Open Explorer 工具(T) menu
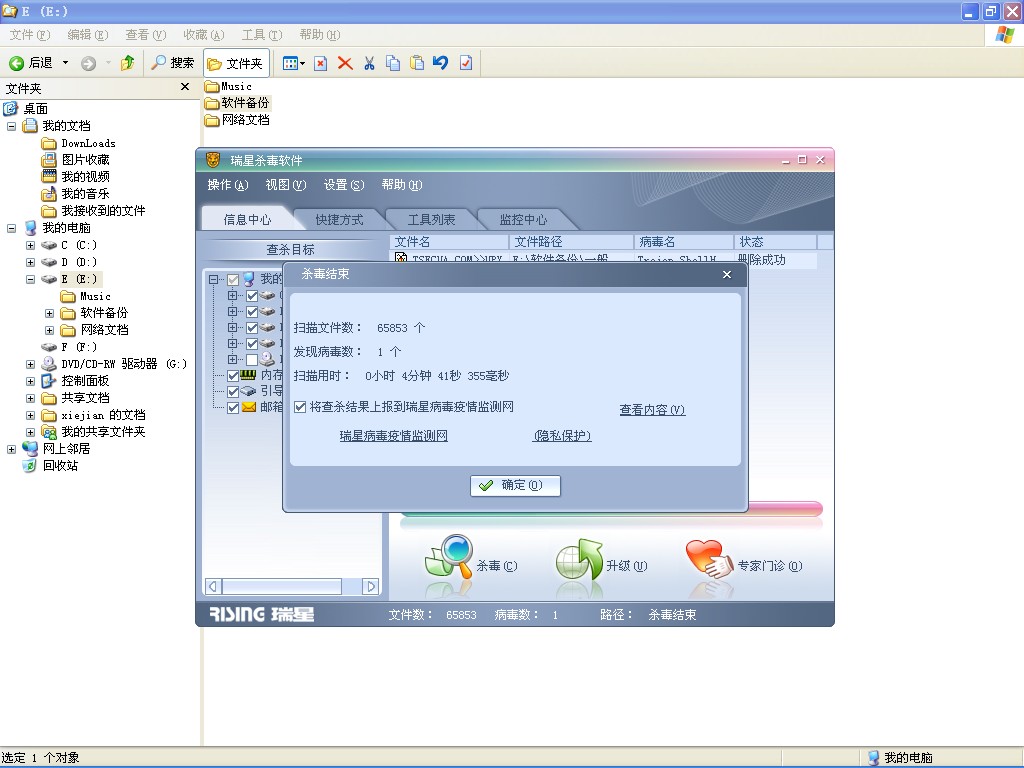1024x768 pixels. [x=262, y=35]
